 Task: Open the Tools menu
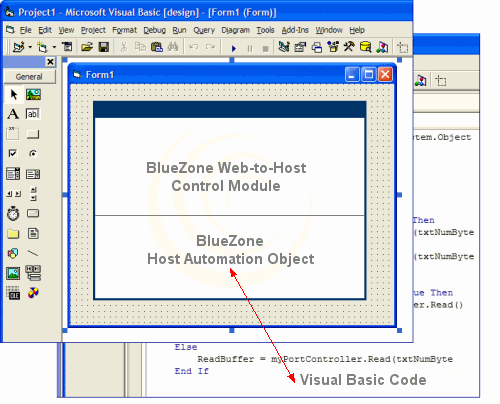265,30
